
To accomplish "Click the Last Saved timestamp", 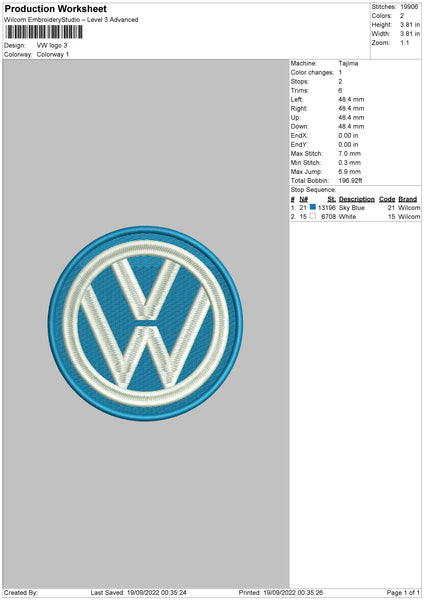I will 139,593.
